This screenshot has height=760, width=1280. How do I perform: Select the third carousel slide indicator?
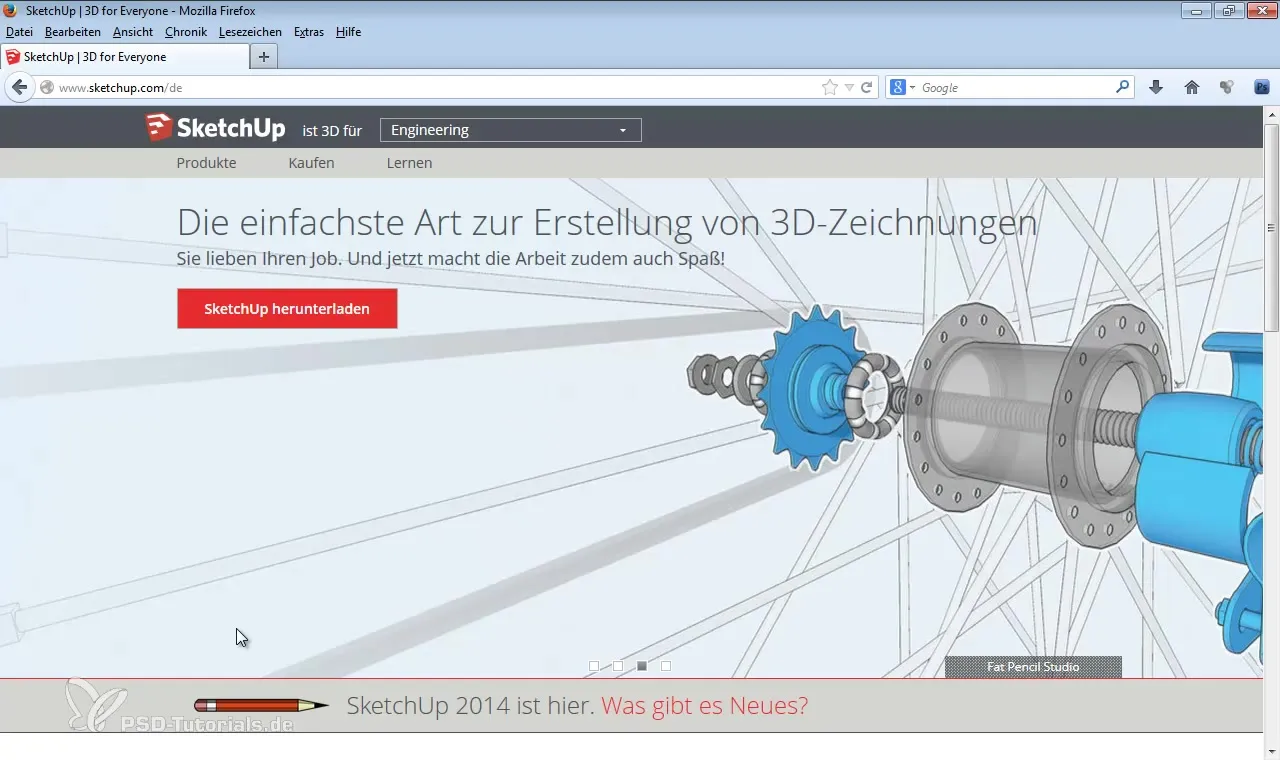click(x=642, y=666)
